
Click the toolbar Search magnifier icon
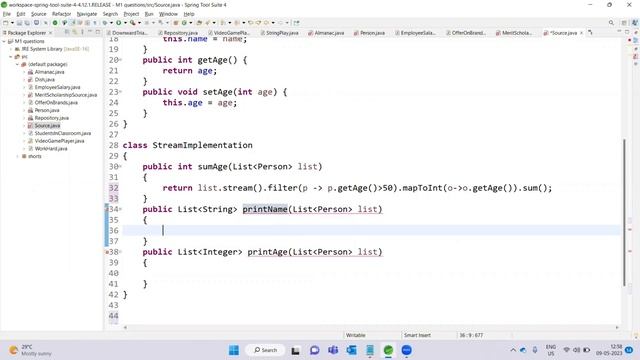pos(611,23)
